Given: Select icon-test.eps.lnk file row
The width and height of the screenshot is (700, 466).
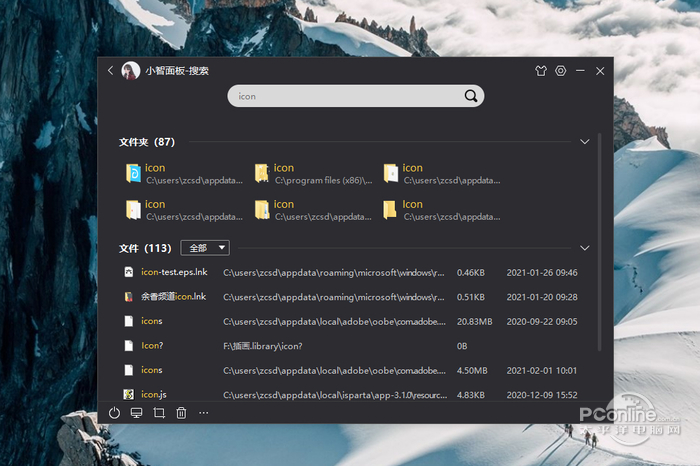Looking at the screenshot, I should pyautogui.click(x=350, y=272).
